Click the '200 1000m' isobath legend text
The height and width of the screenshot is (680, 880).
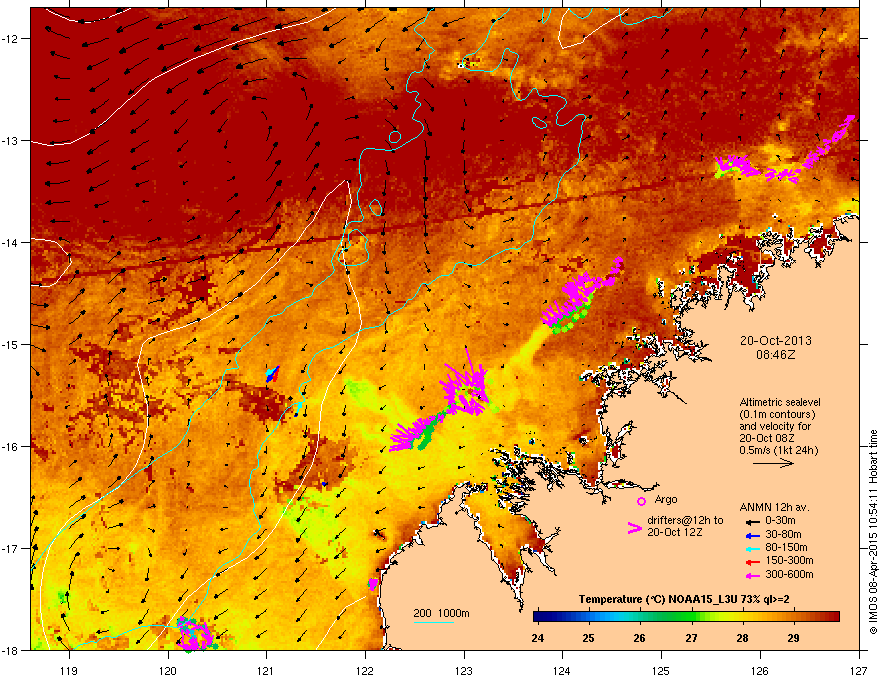[441, 613]
